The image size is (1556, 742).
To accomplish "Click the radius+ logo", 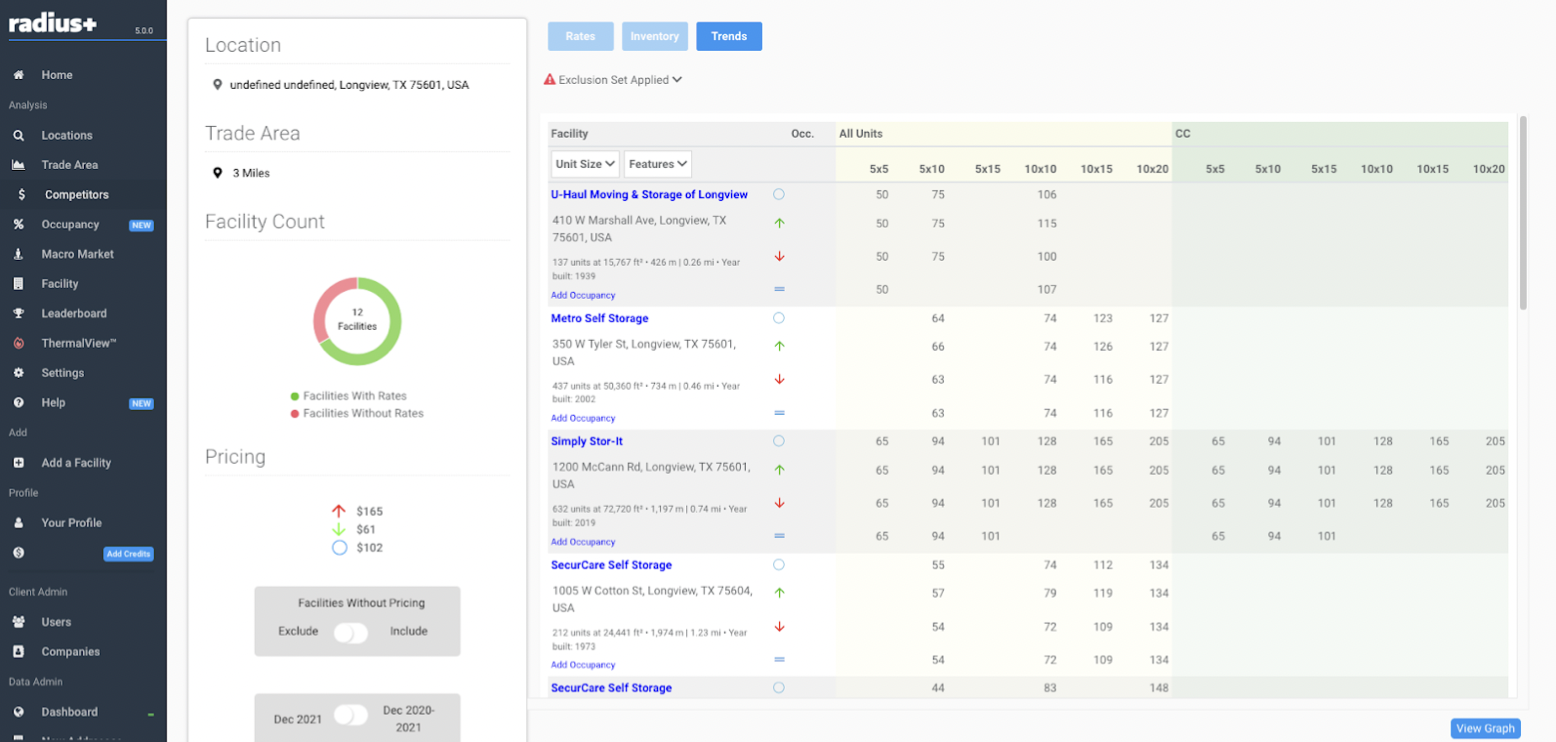I will pyautogui.click(x=53, y=23).
